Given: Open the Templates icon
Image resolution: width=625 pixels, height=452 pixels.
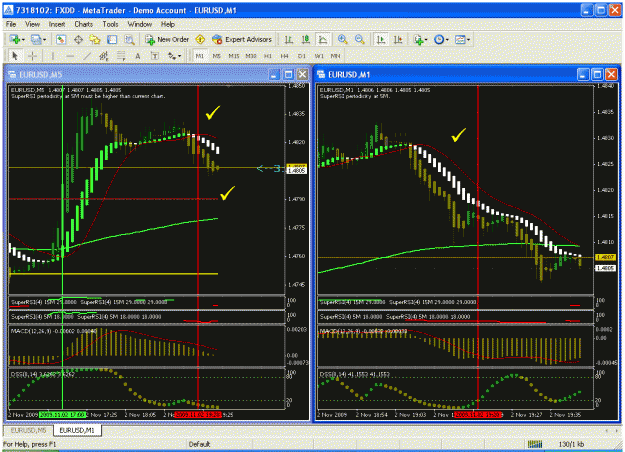Looking at the screenshot, I should [x=460, y=39].
